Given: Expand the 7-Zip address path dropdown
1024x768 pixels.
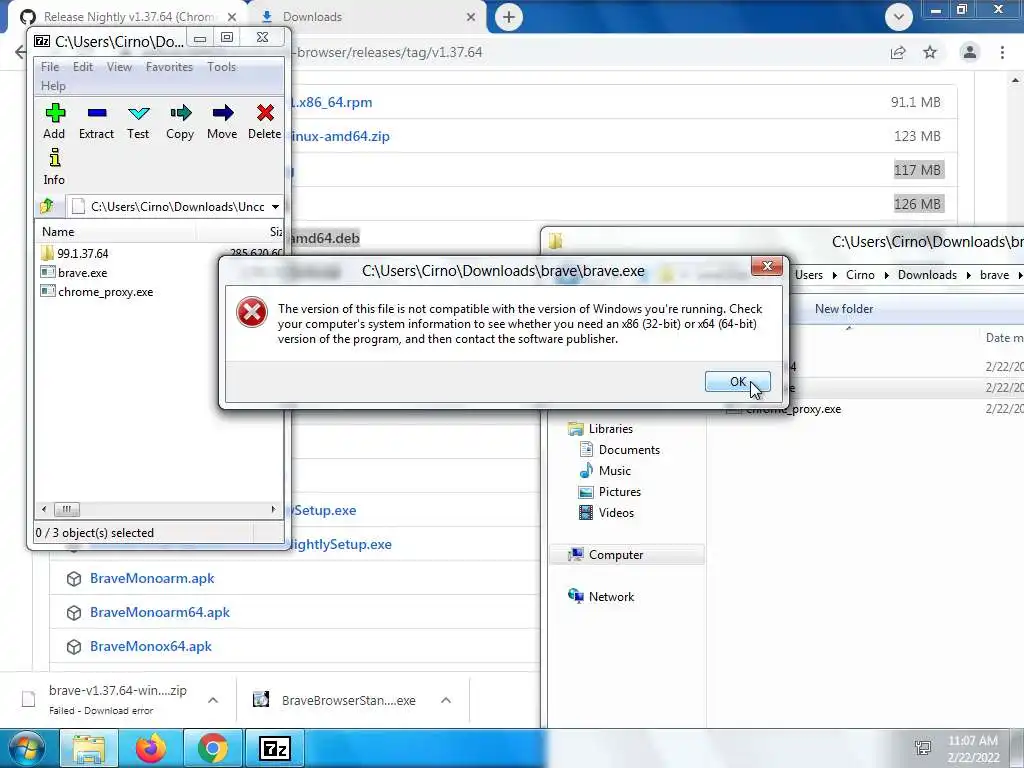Looking at the screenshot, I should tap(276, 207).
